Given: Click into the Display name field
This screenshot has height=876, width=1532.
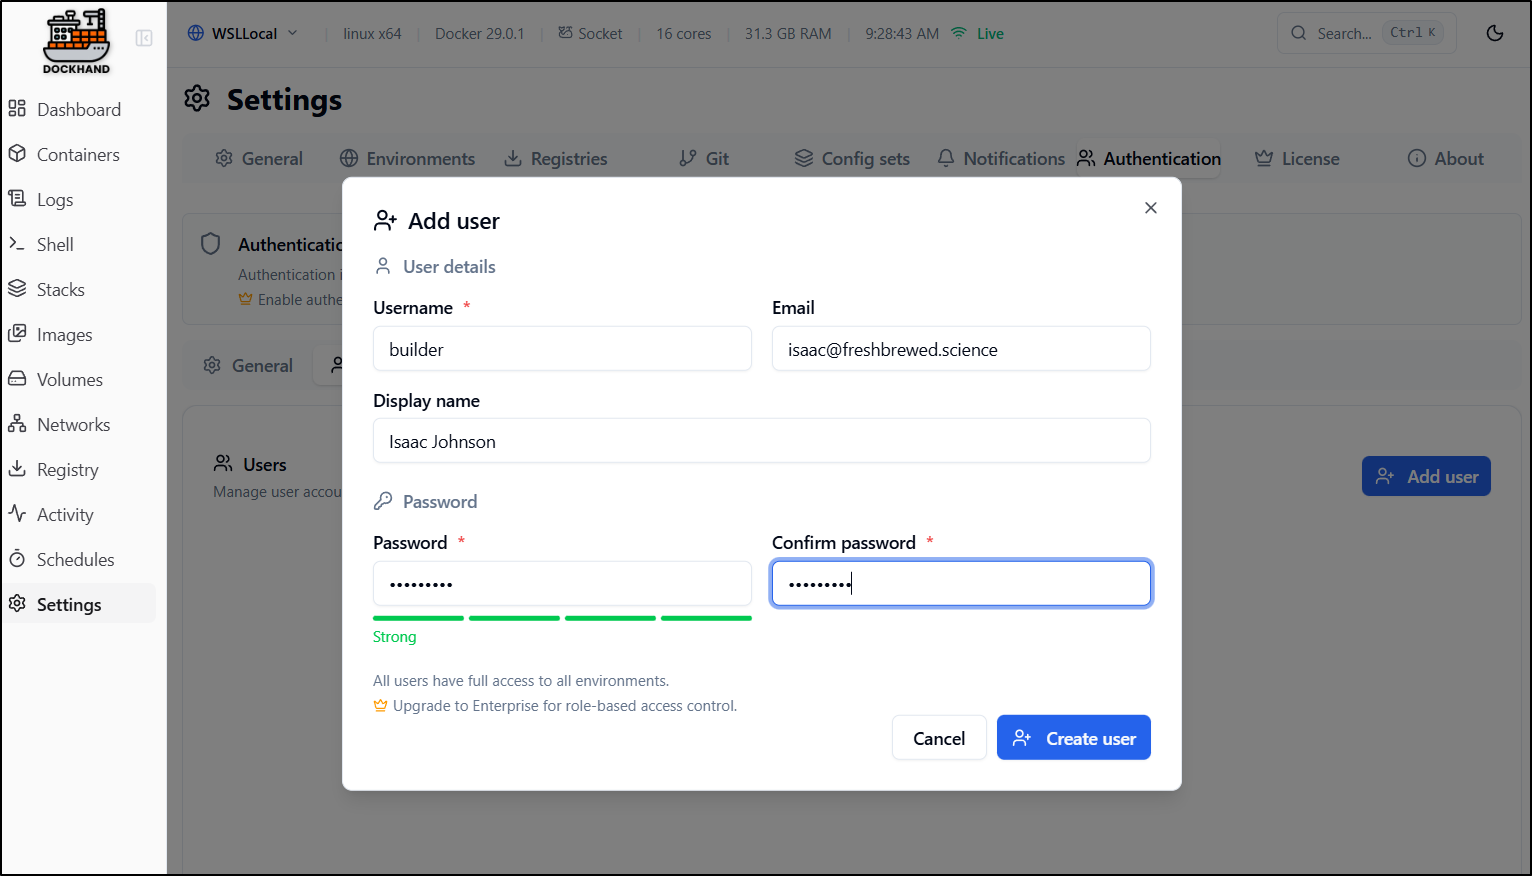Looking at the screenshot, I should click(x=761, y=441).
